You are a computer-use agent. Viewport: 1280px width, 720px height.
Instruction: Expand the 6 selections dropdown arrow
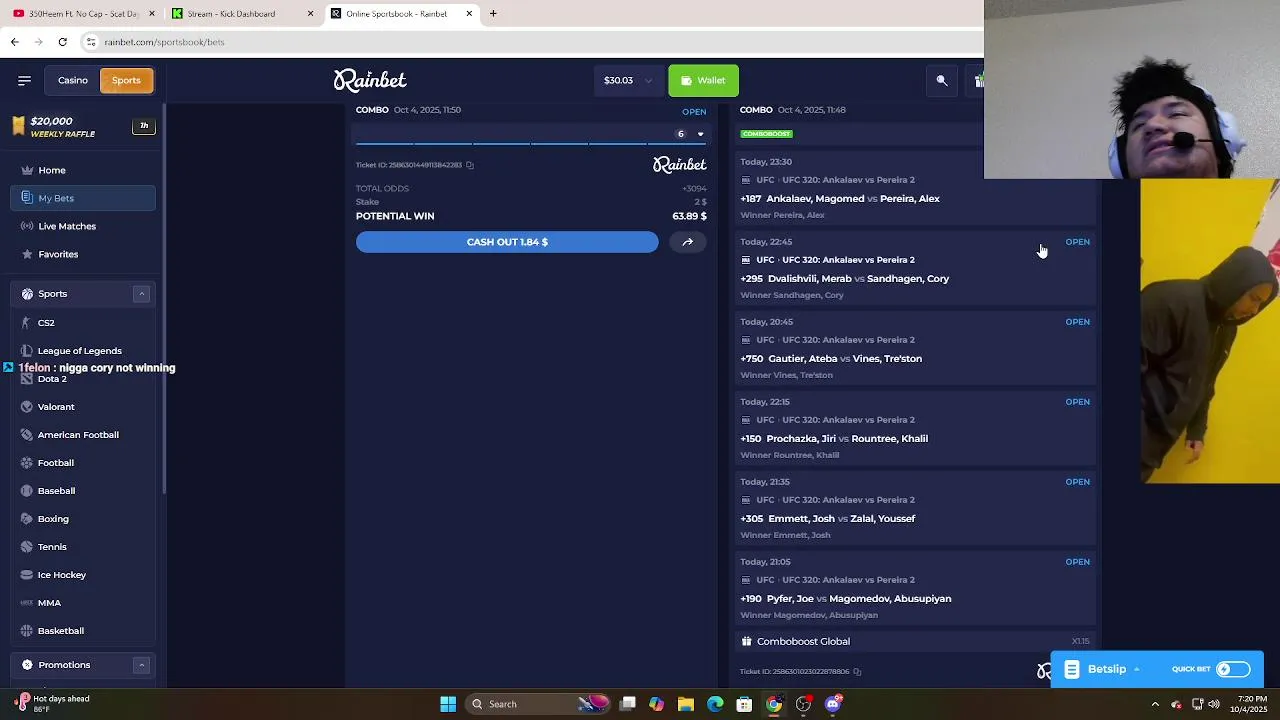pos(700,134)
